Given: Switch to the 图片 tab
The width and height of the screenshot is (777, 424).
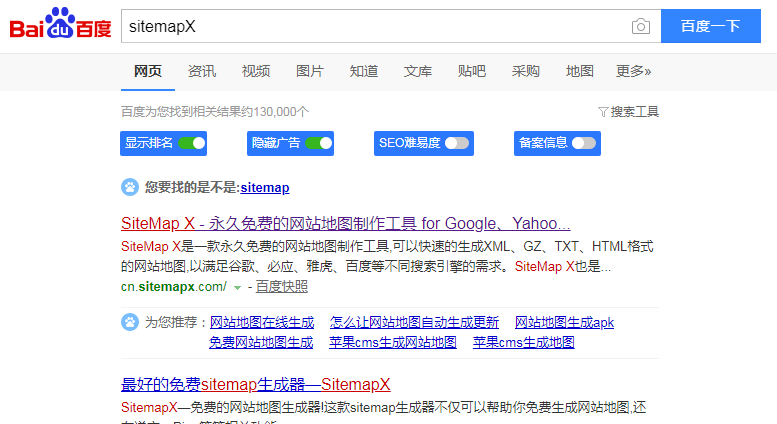Looking at the screenshot, I should [x=310, y=71].
